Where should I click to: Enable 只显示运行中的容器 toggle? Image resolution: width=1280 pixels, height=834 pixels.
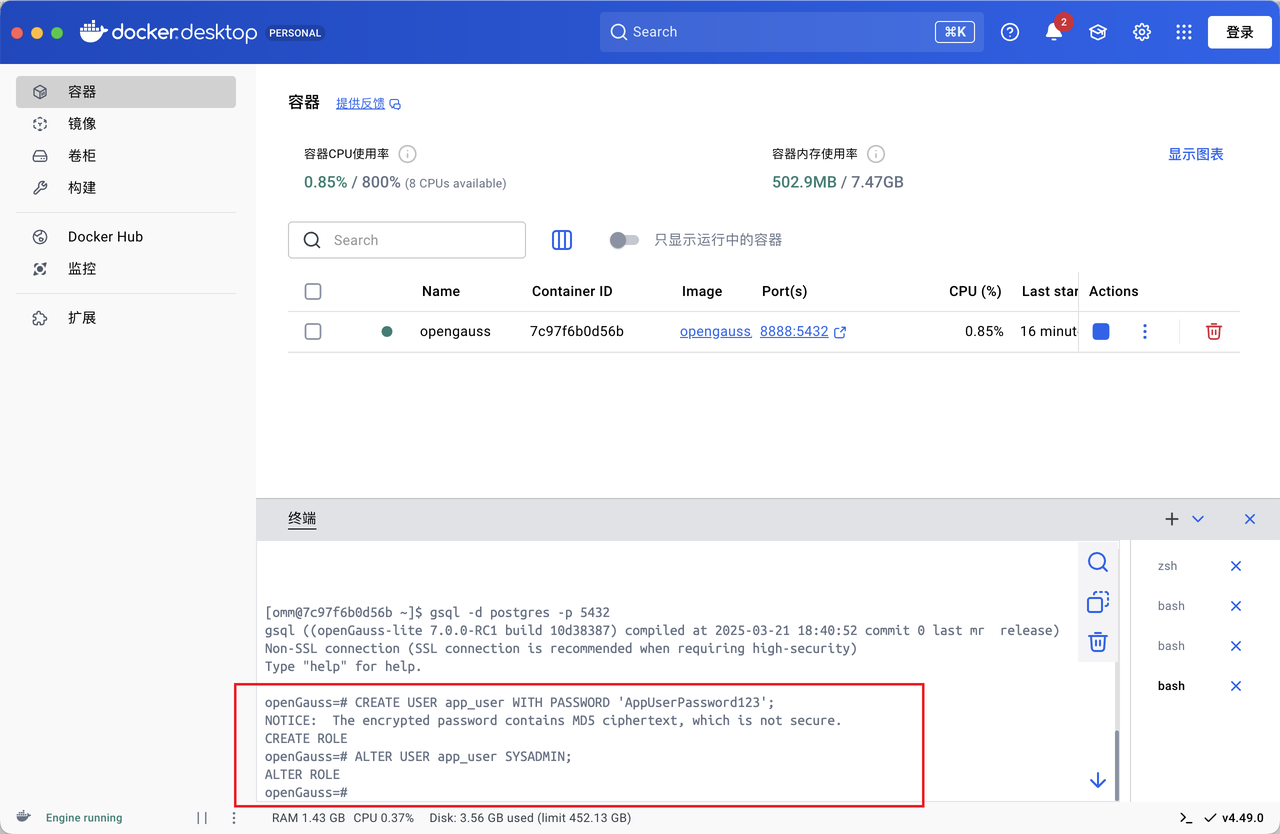[624, 240]
